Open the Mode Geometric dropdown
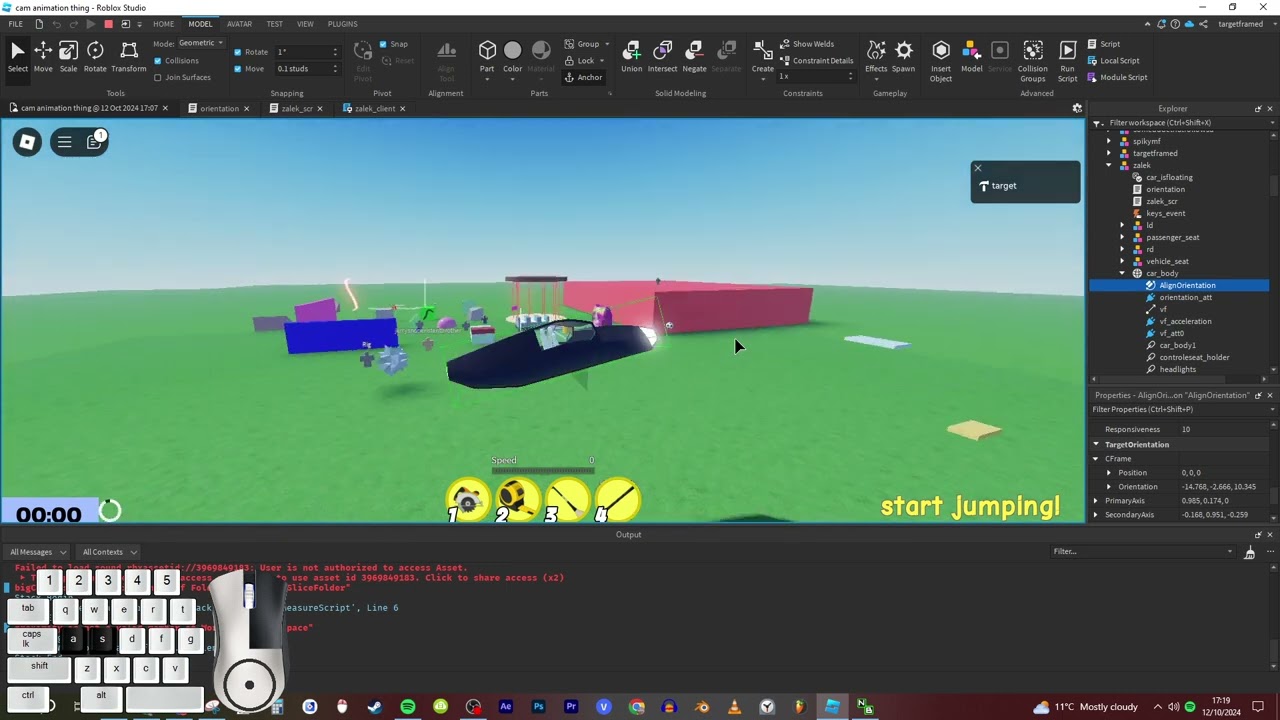Screen dimensions: 1280x720 201,43
